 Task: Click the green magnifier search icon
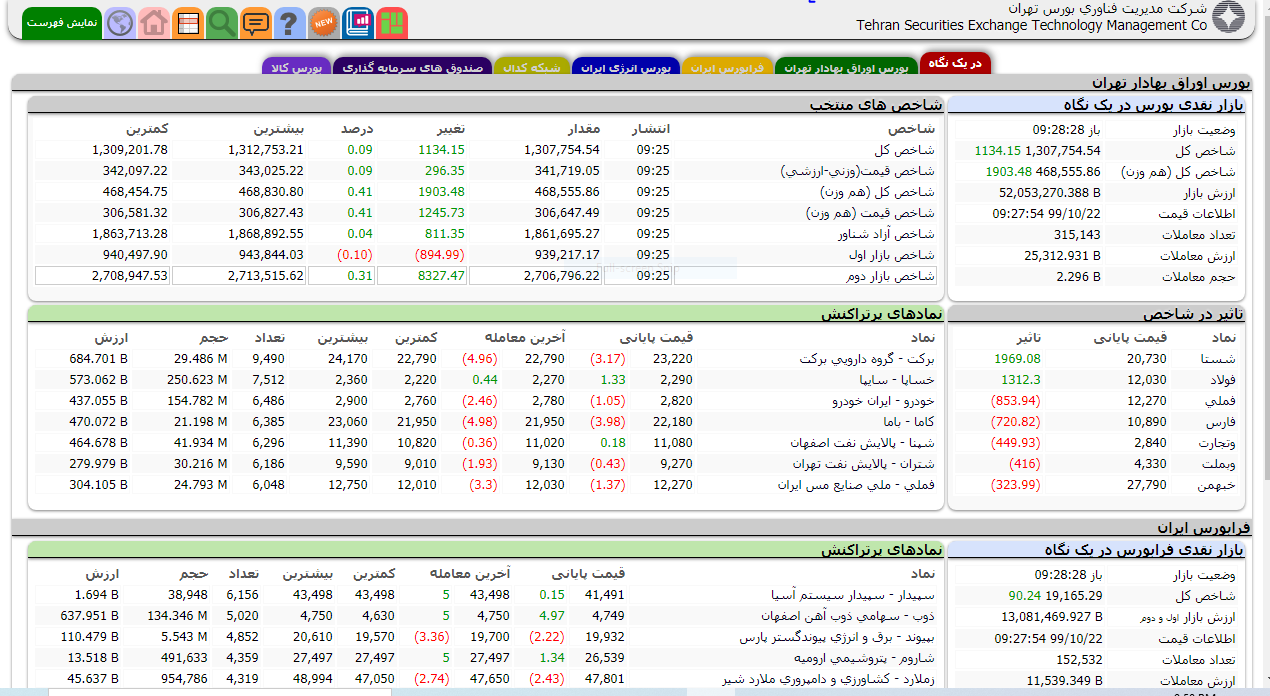click(221, 23)
